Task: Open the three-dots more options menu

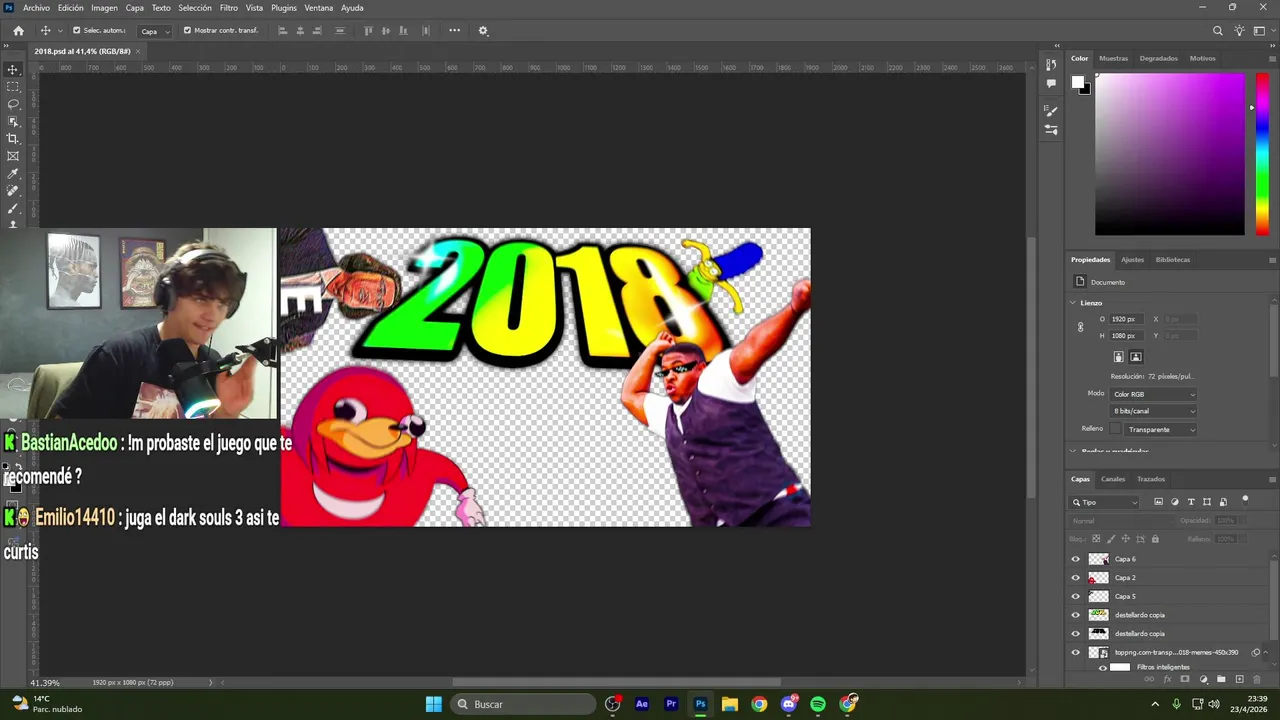Action: (x=454, y=31)
